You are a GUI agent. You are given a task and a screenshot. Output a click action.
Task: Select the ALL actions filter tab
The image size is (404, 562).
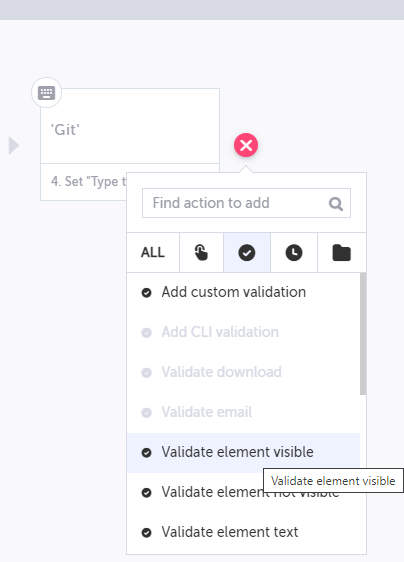(x=153, y=252)
